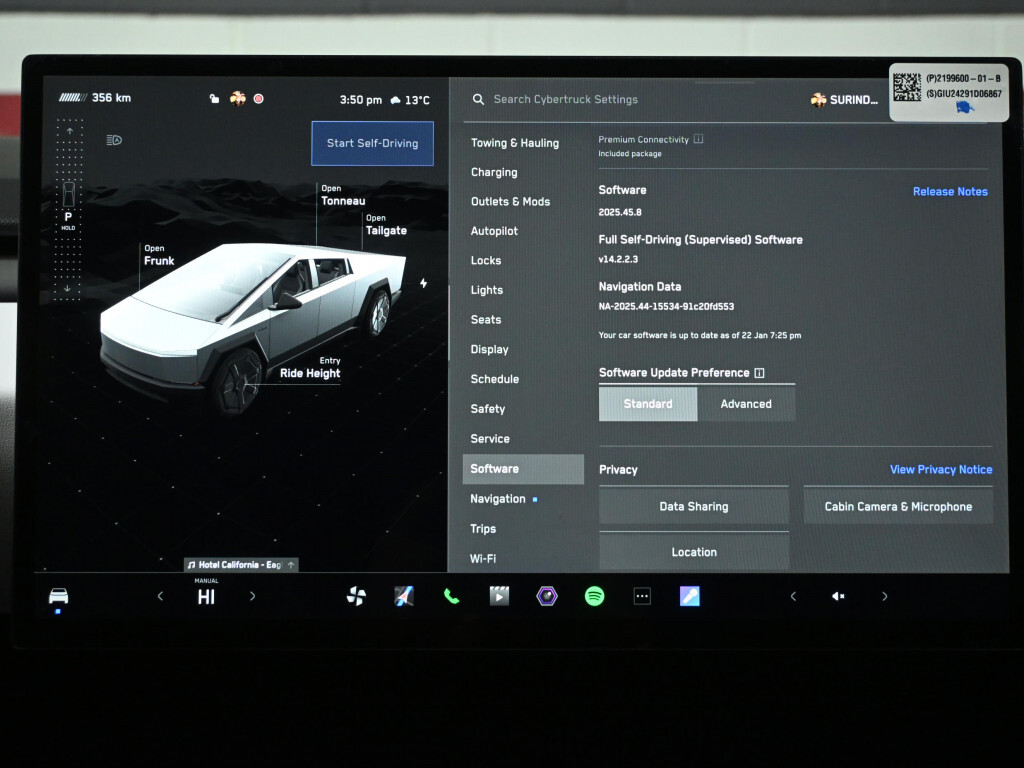
Task: Open the Release Notes link
Action: tap(949, 192)
